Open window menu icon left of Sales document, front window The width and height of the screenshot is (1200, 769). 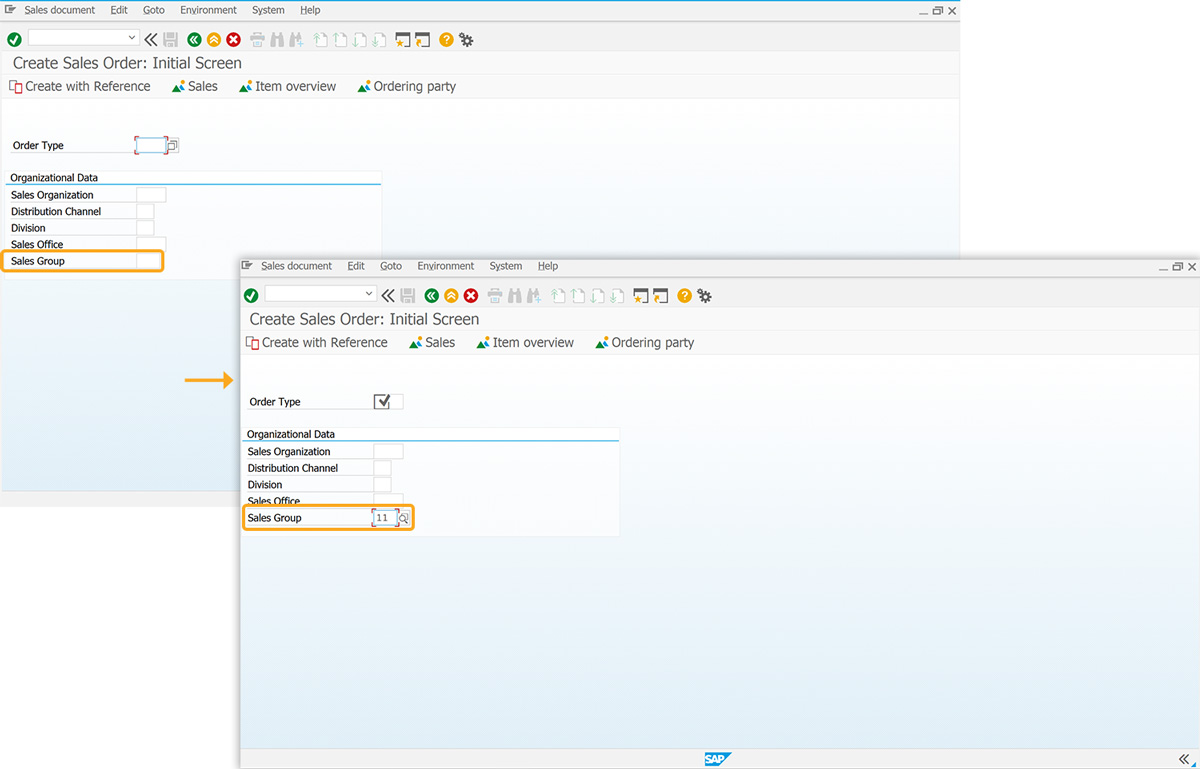pos(247,266)
